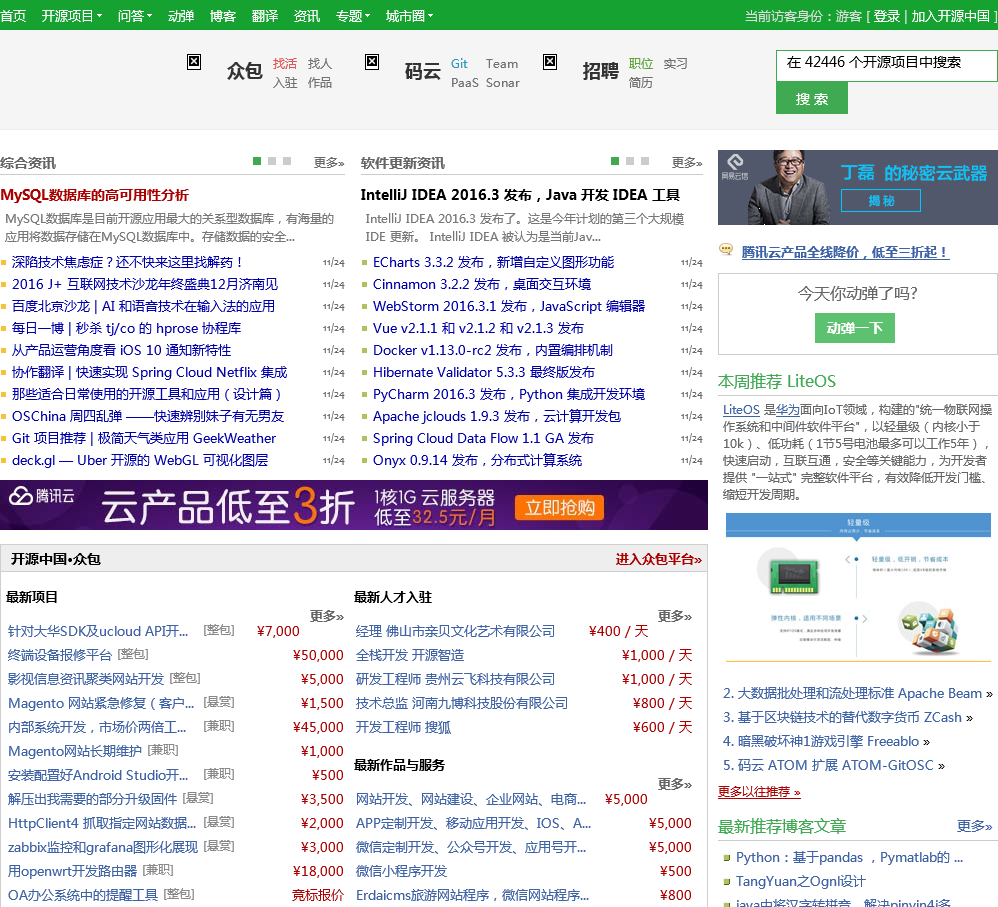Select third slide dot in 综合资讯

(287, 161)
